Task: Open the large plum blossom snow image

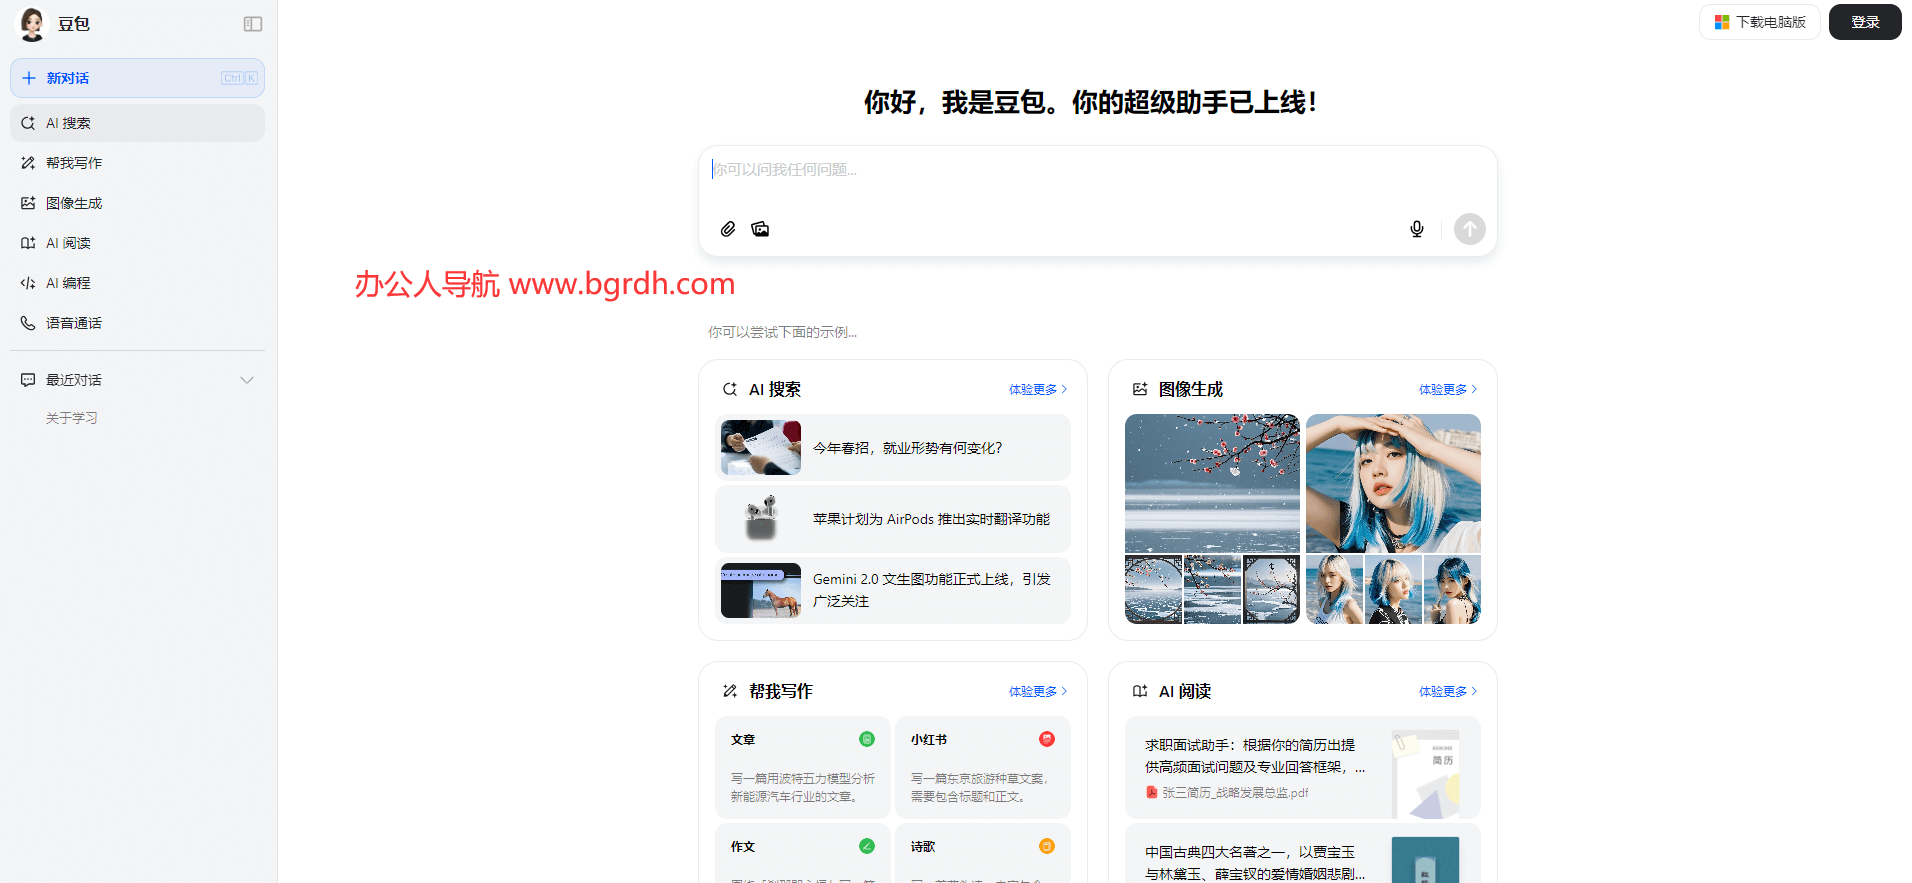Action: point(1212,483)
